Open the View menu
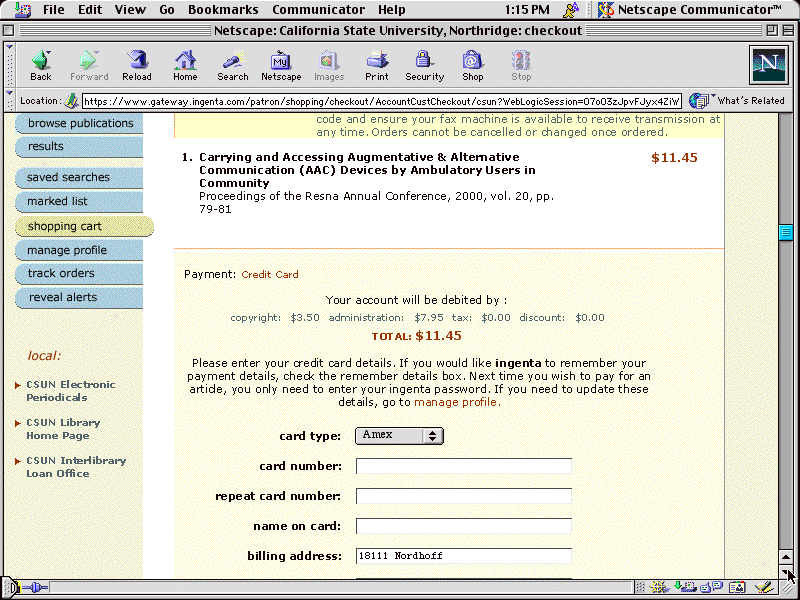Viewport: 800px width, 600px height. 130,9
